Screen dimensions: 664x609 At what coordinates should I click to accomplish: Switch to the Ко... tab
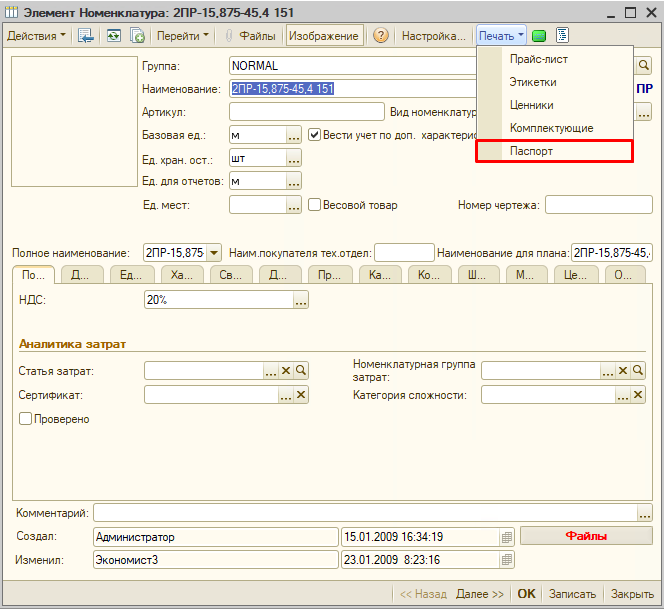coord(429,275)
